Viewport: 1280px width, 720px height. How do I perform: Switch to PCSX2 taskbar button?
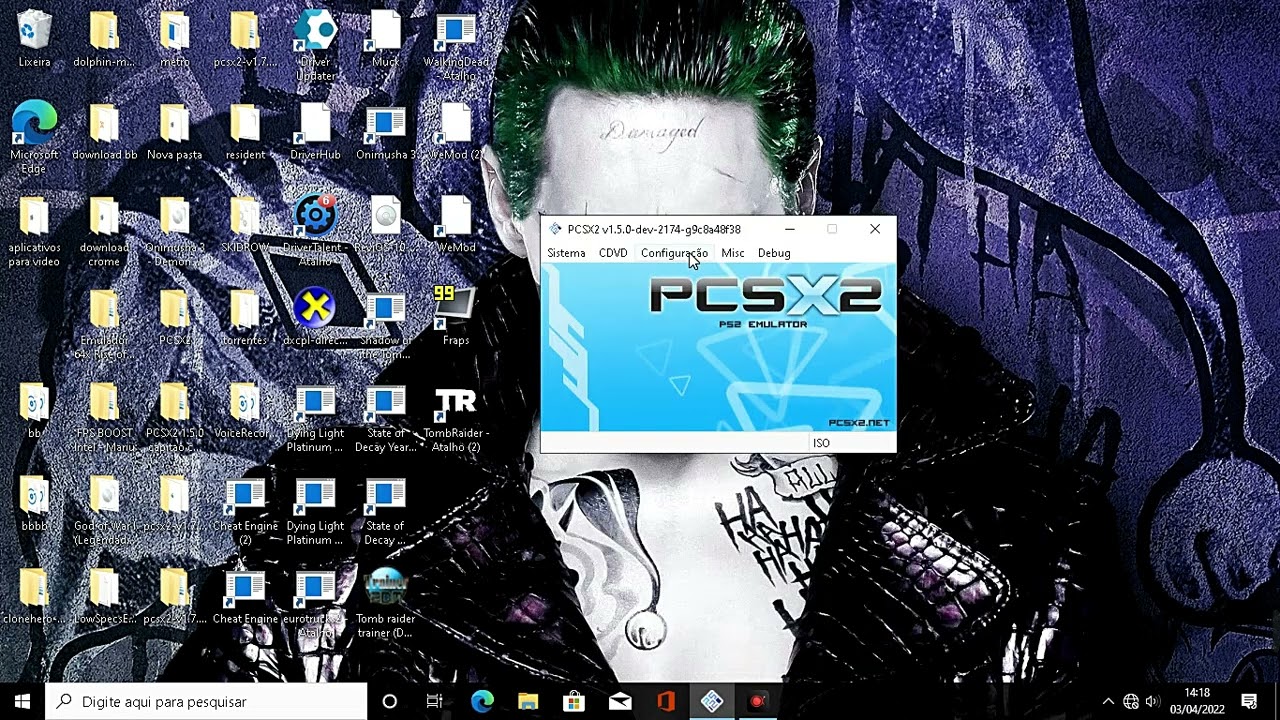712,701
